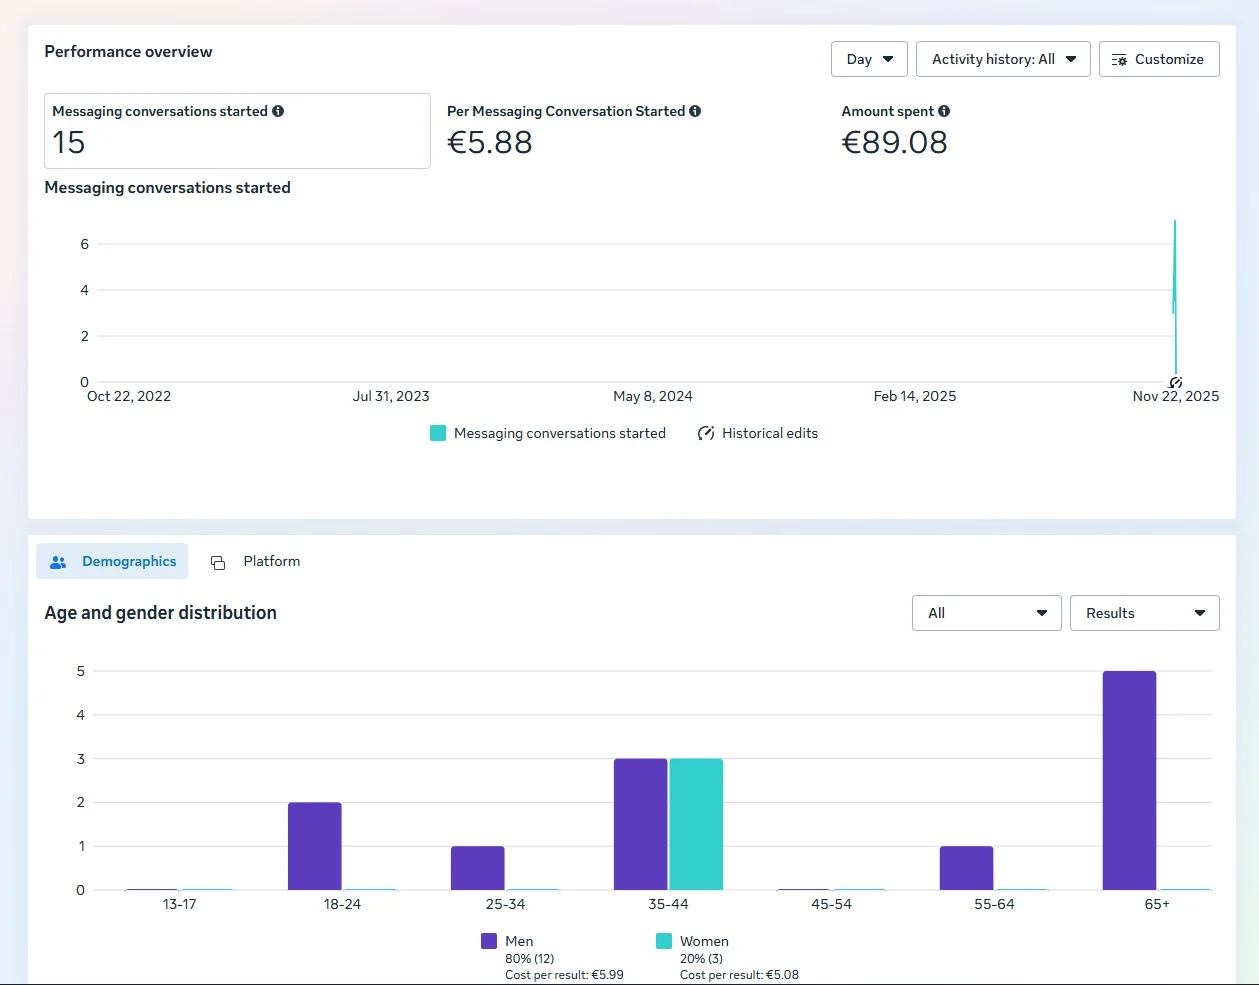Click the Historical edits legend icon

tap(706, 433)
